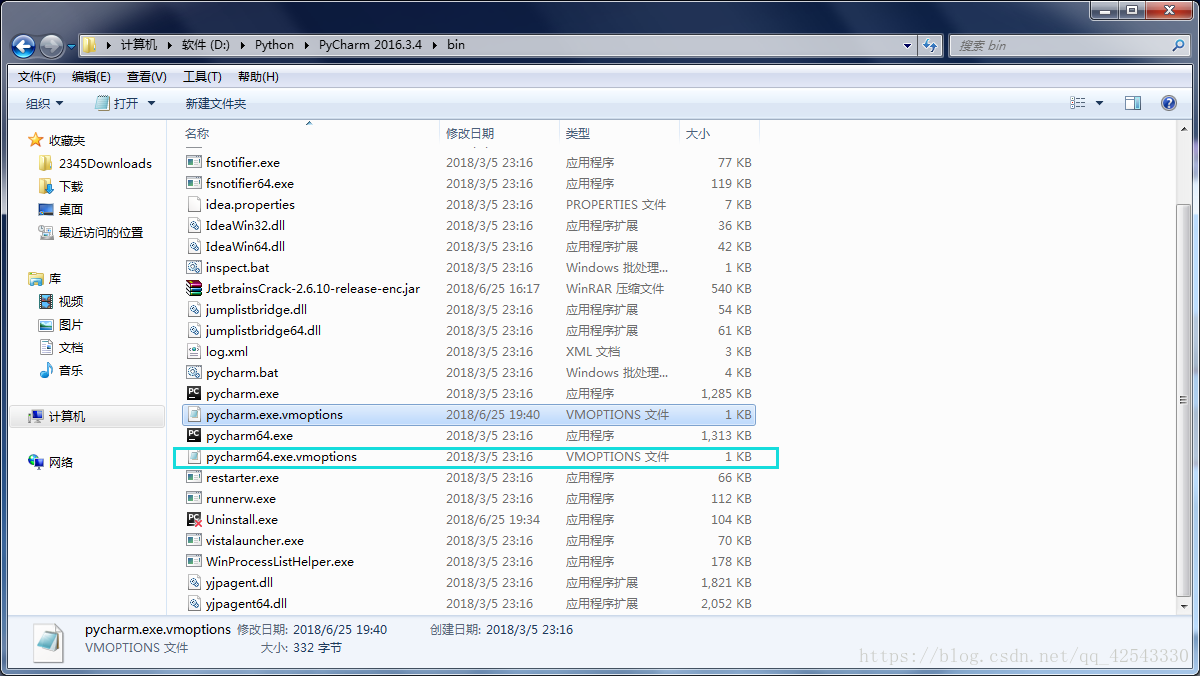Viewport: 1200px width, 676px height.
Task: Go to 软件 (D:) in address path
Action: (x=205, y=45)
